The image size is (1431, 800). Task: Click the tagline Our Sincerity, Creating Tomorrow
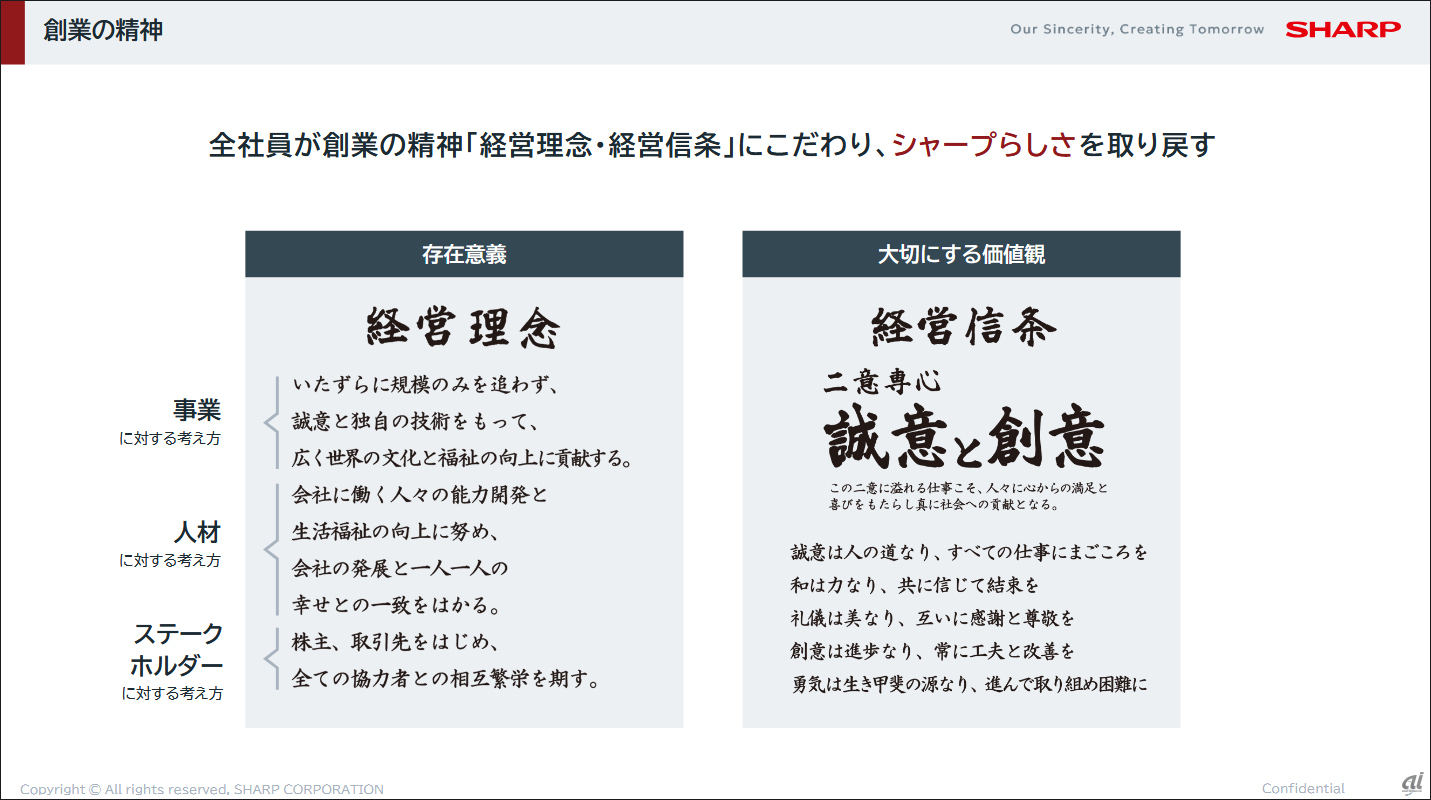(1137, 30)
